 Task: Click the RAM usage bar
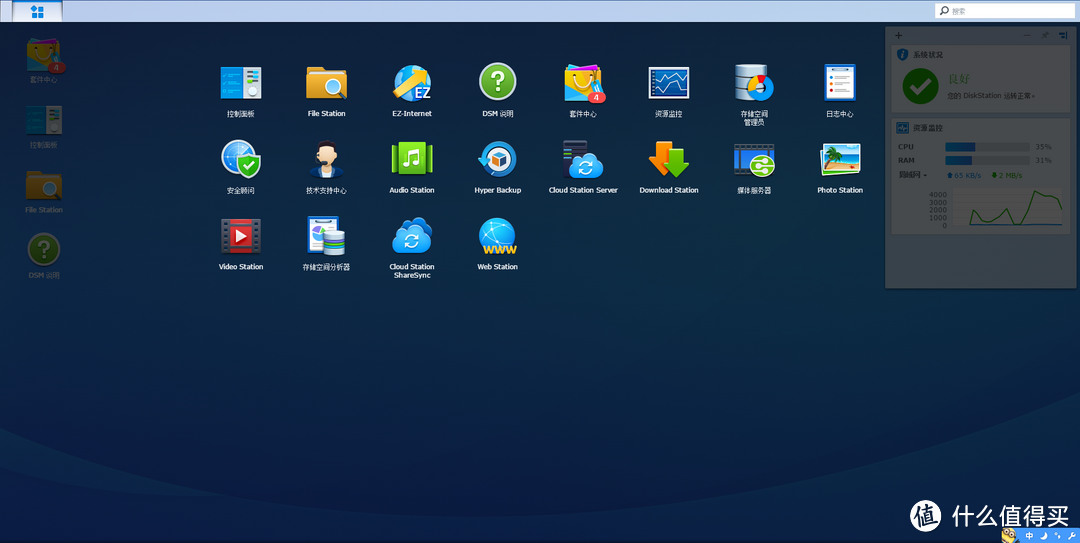[x=987, y=161]
